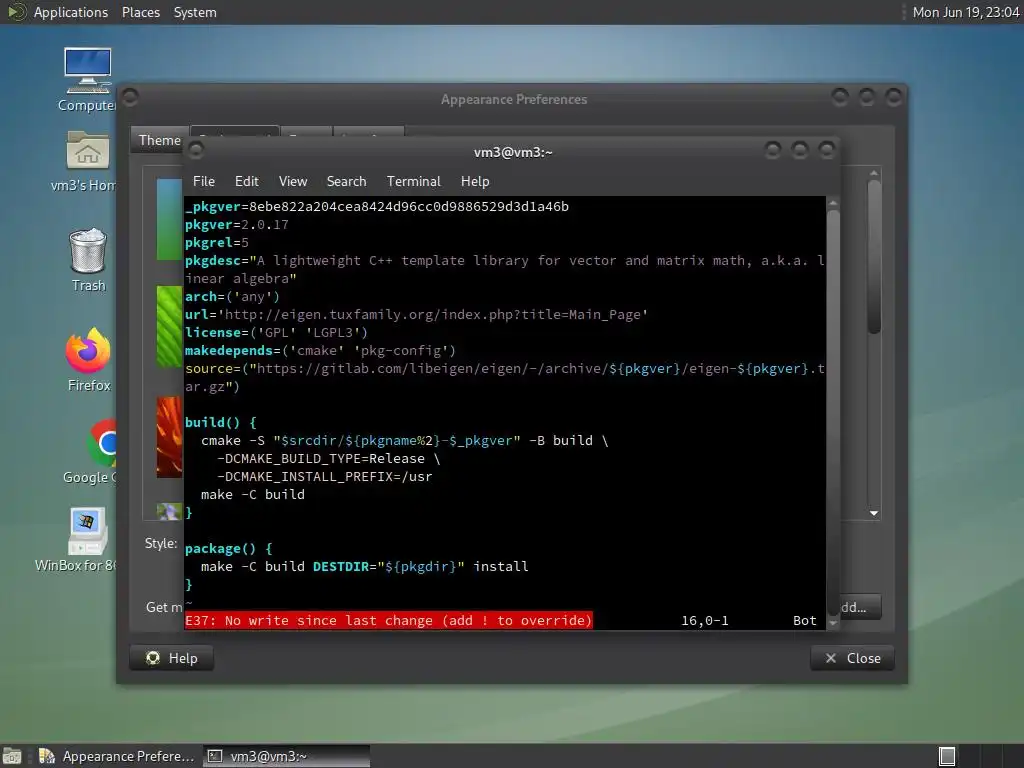Select the blue-green wallpaper thumbnail

click(169, 219)
